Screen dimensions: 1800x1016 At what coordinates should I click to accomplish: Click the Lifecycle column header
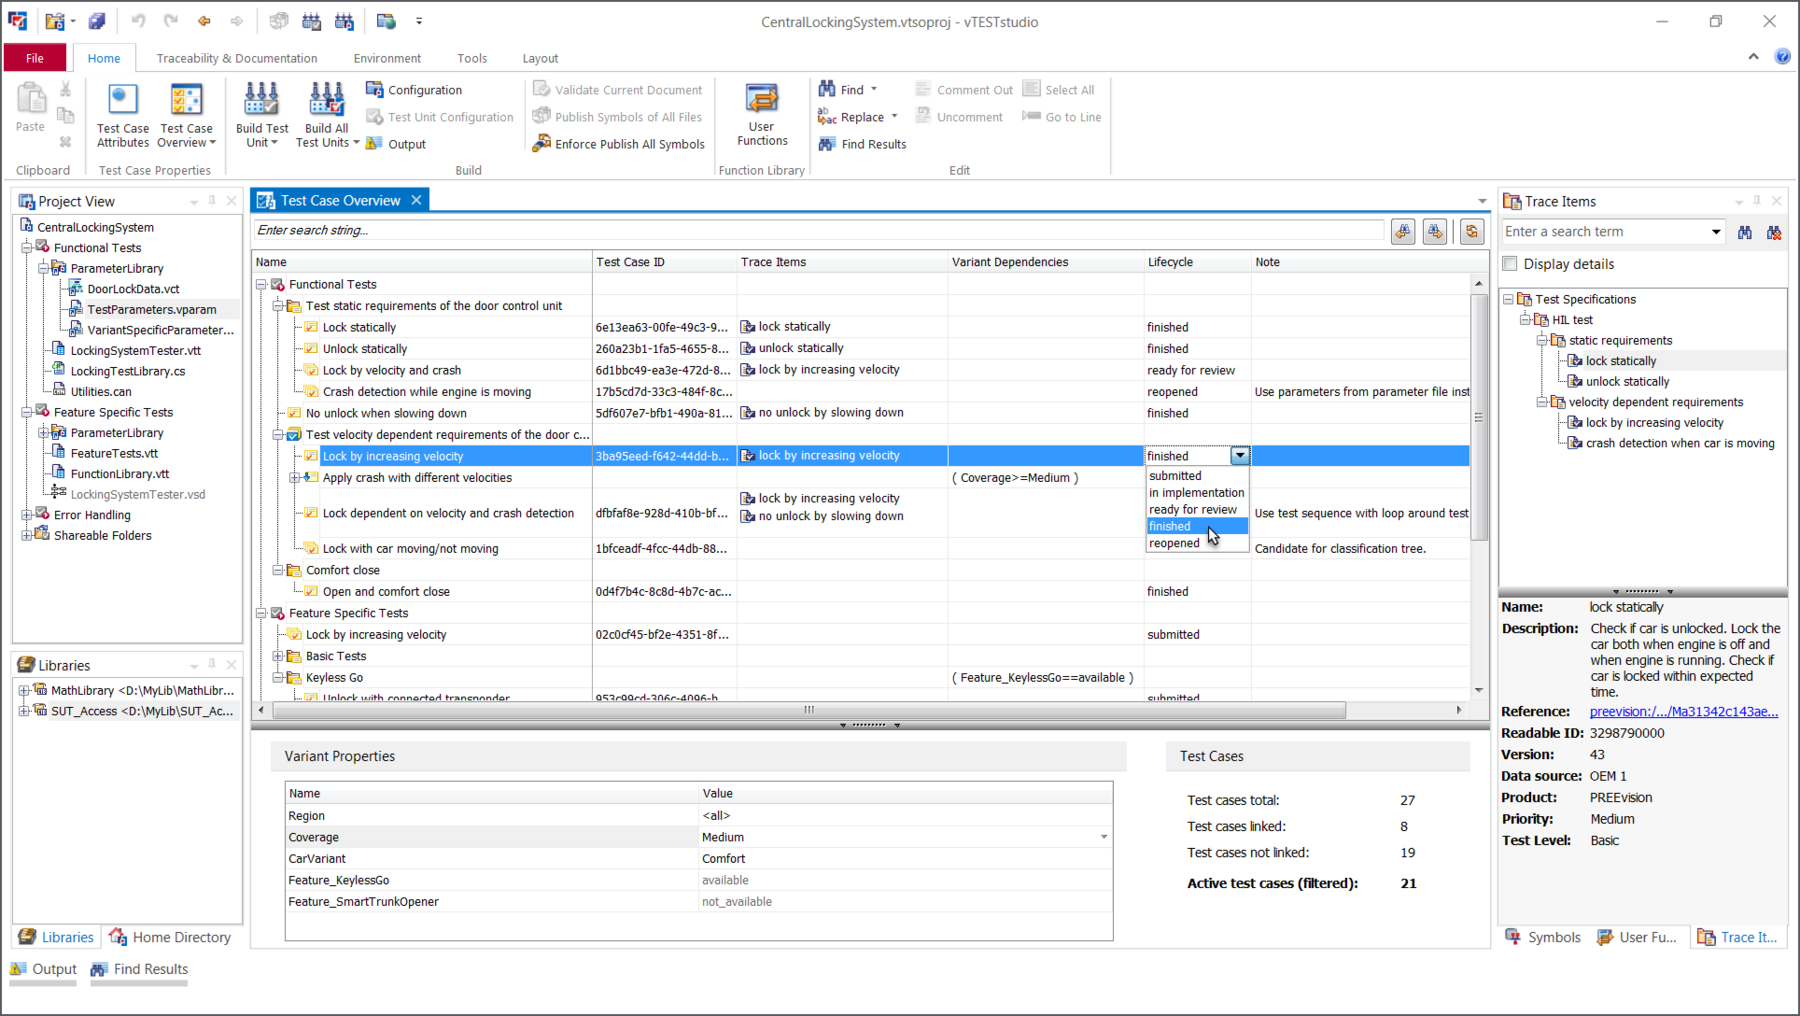point(1197,262)
